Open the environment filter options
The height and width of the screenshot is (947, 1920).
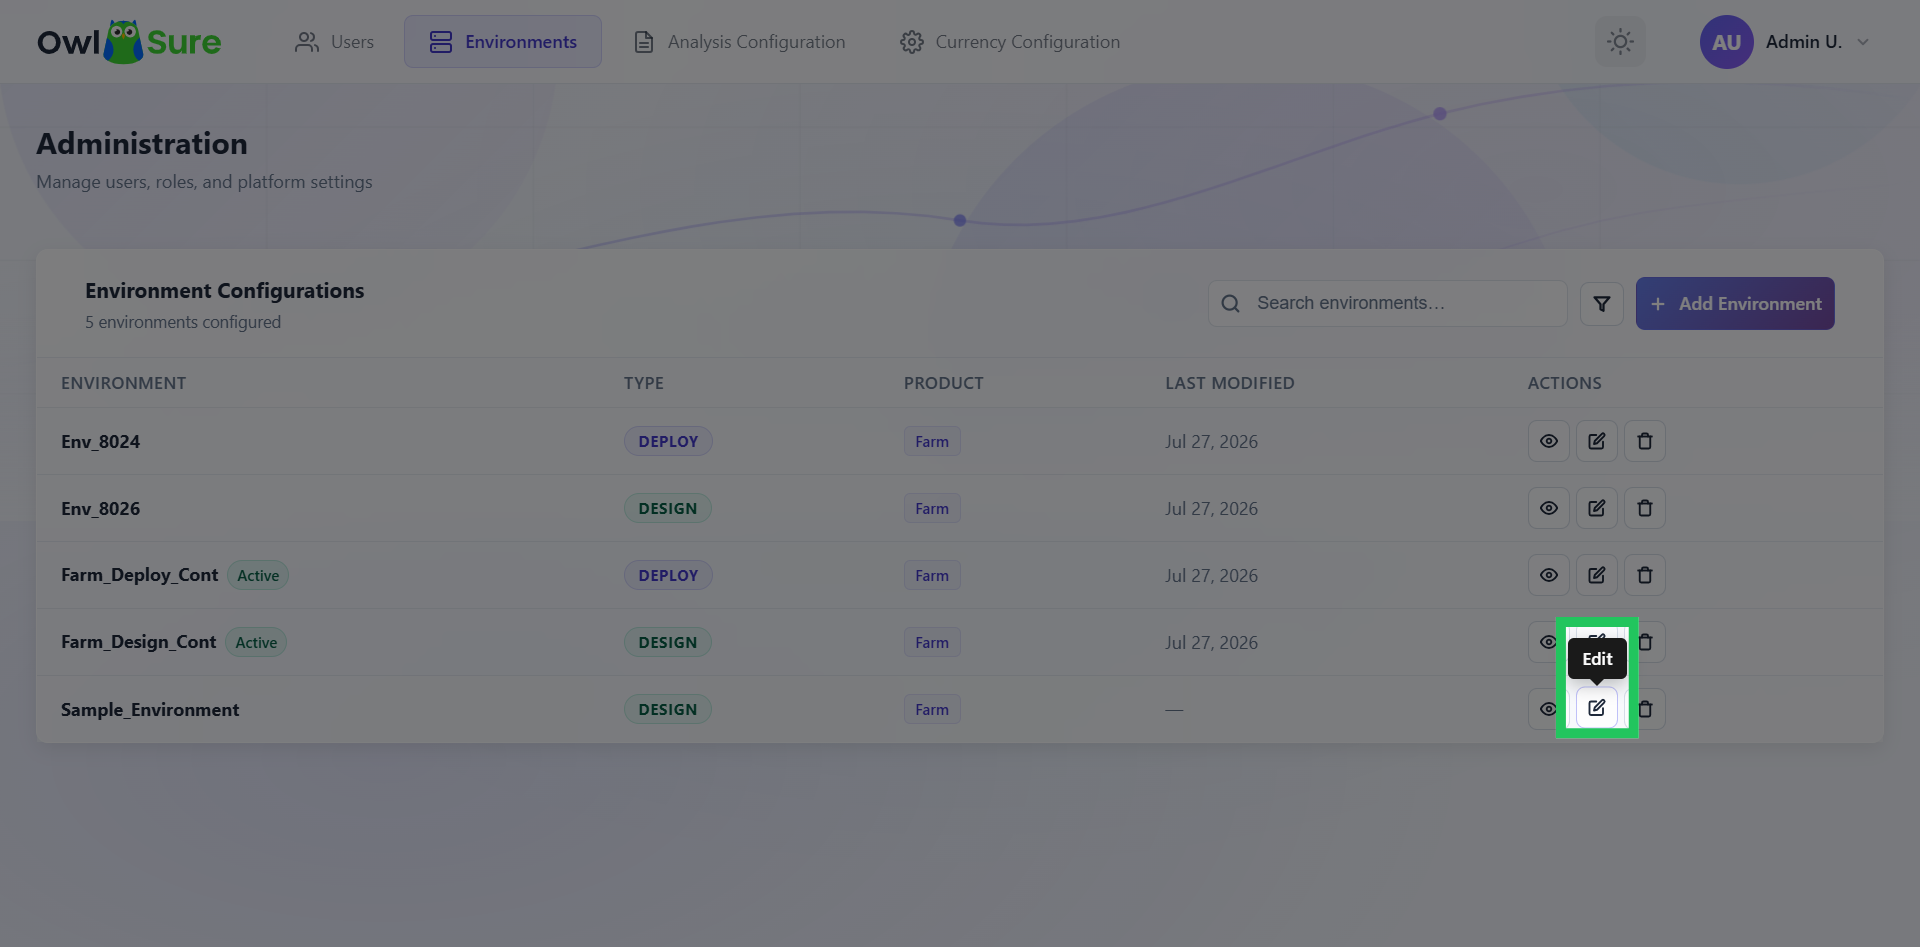click(x=1601, y=304)
